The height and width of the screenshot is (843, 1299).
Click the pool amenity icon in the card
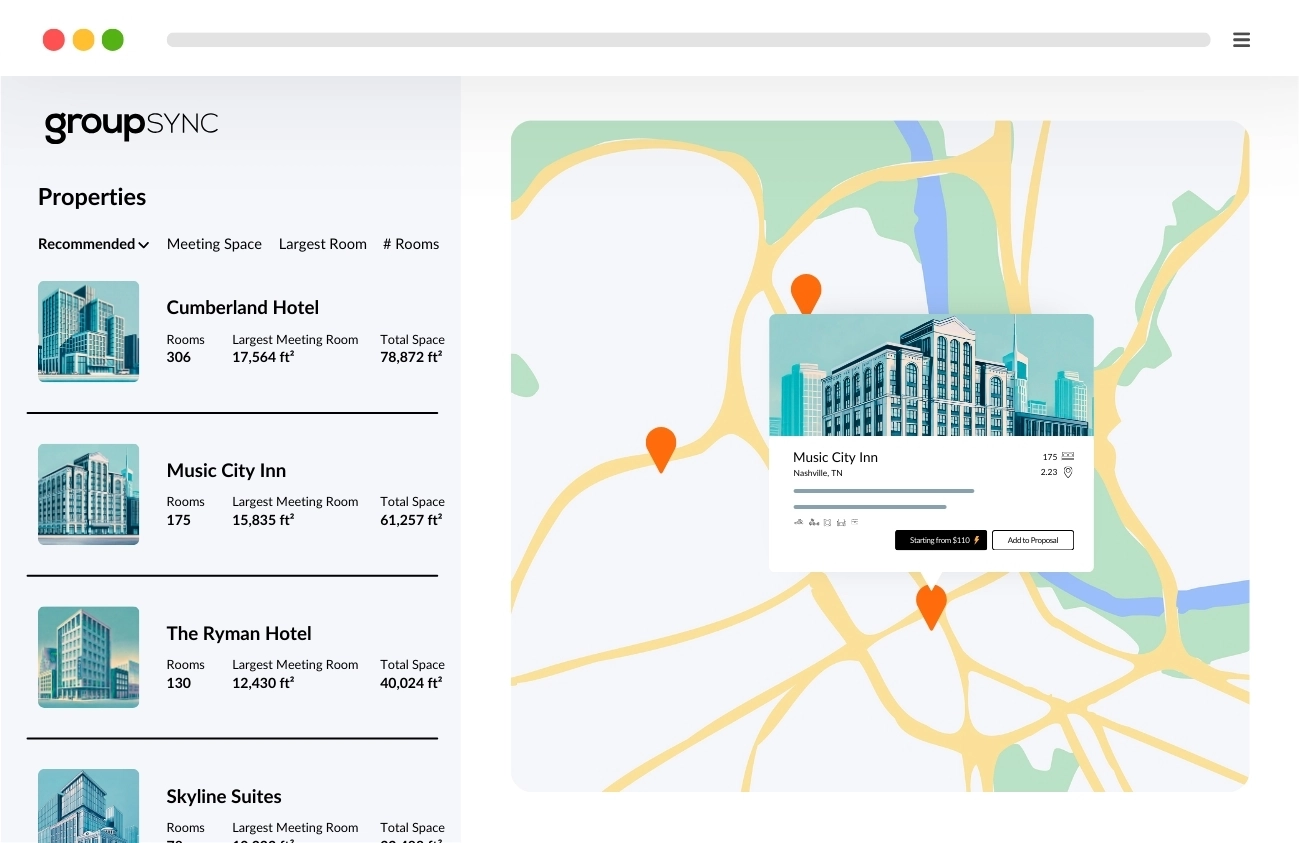(x=799, y=522)
